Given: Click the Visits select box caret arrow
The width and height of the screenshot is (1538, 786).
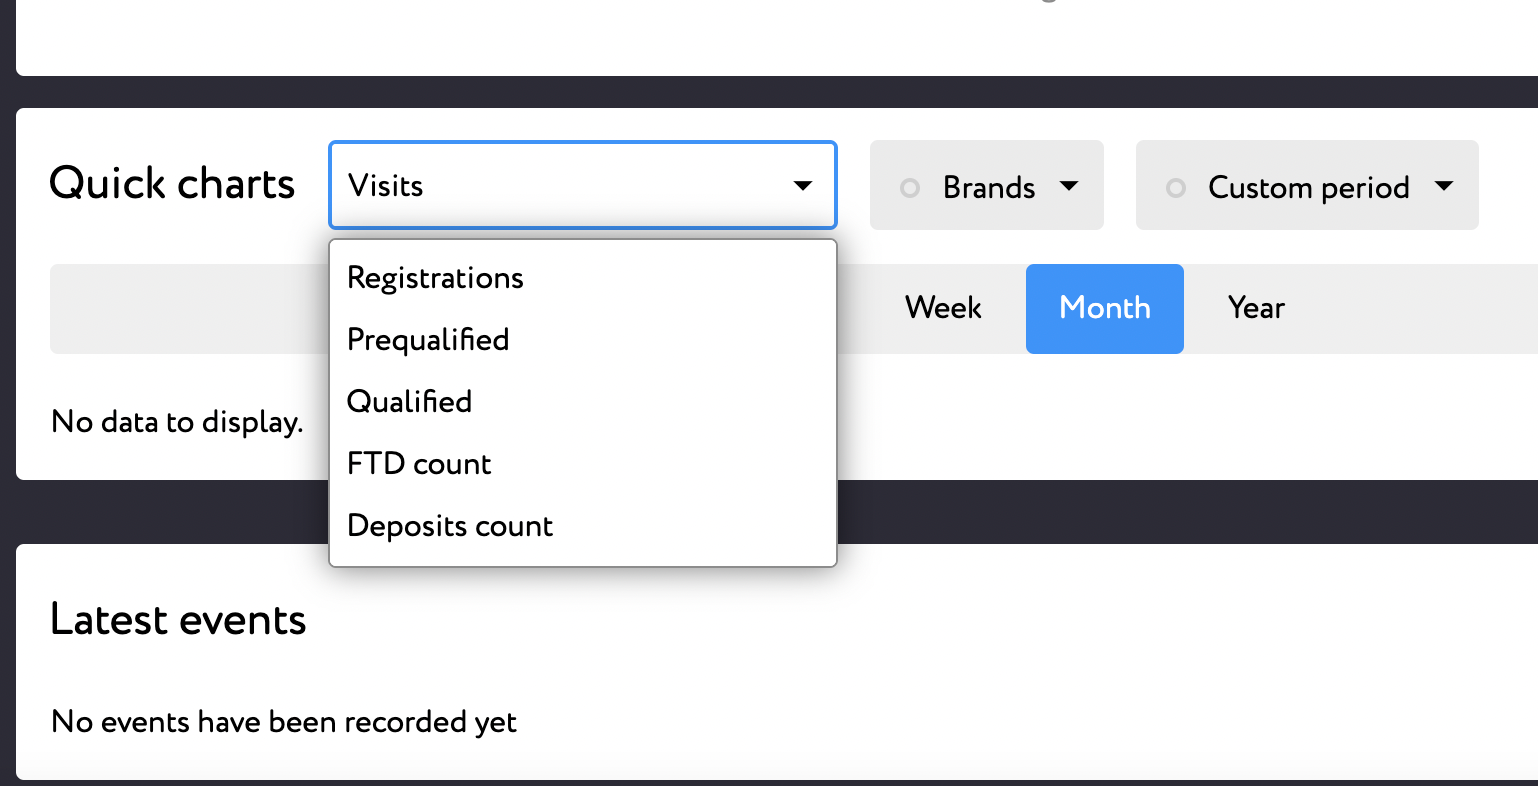Looking at the screenshot, I should [x=802, y=186].
